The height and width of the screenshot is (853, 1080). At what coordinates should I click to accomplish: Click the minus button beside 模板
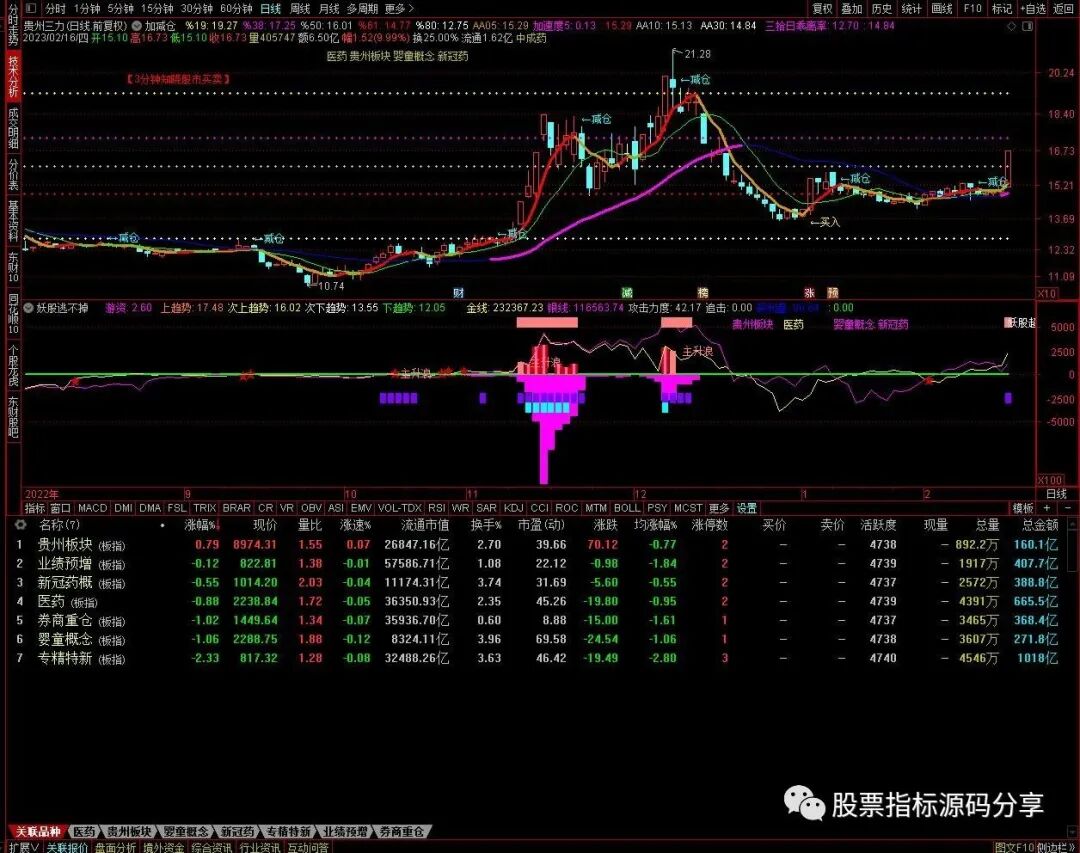point(1068,508)
